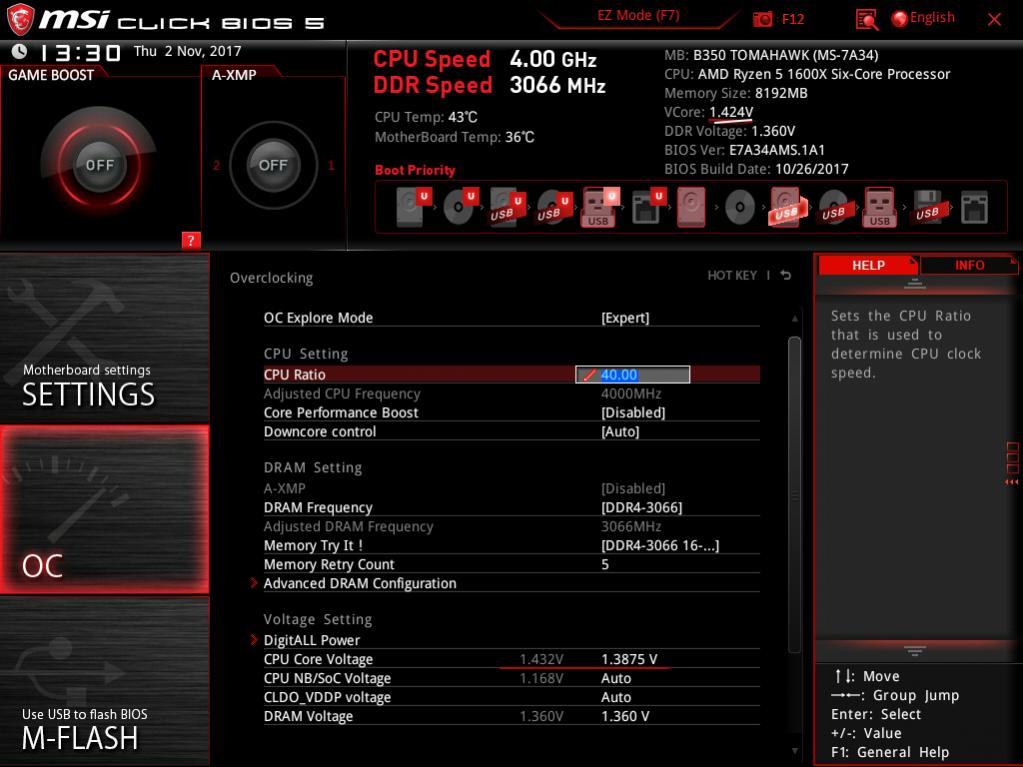1023x767 pixels.
Task: Select the legacy hard disk boot icon without badge
Action: [x=691, y=207]
